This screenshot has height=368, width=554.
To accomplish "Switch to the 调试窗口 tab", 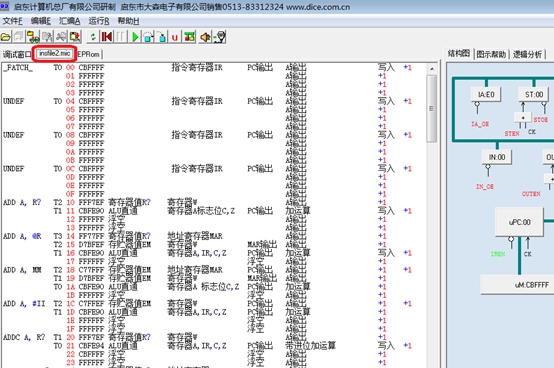I will [17, 54].
